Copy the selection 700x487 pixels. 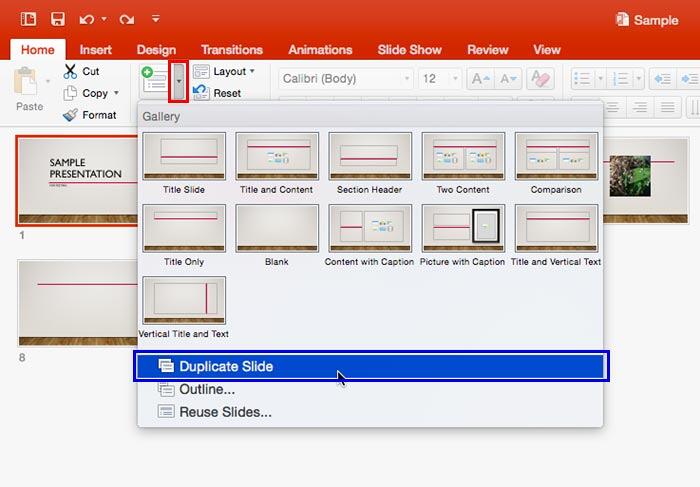(x=86, y=93)
